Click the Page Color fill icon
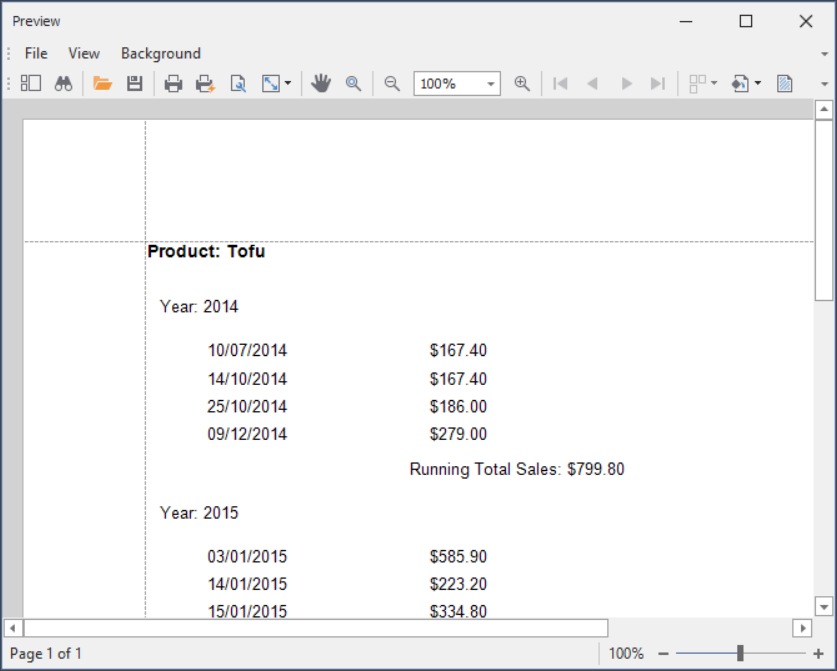Screen dimensions: 837x671 click(x=740, y=84)
